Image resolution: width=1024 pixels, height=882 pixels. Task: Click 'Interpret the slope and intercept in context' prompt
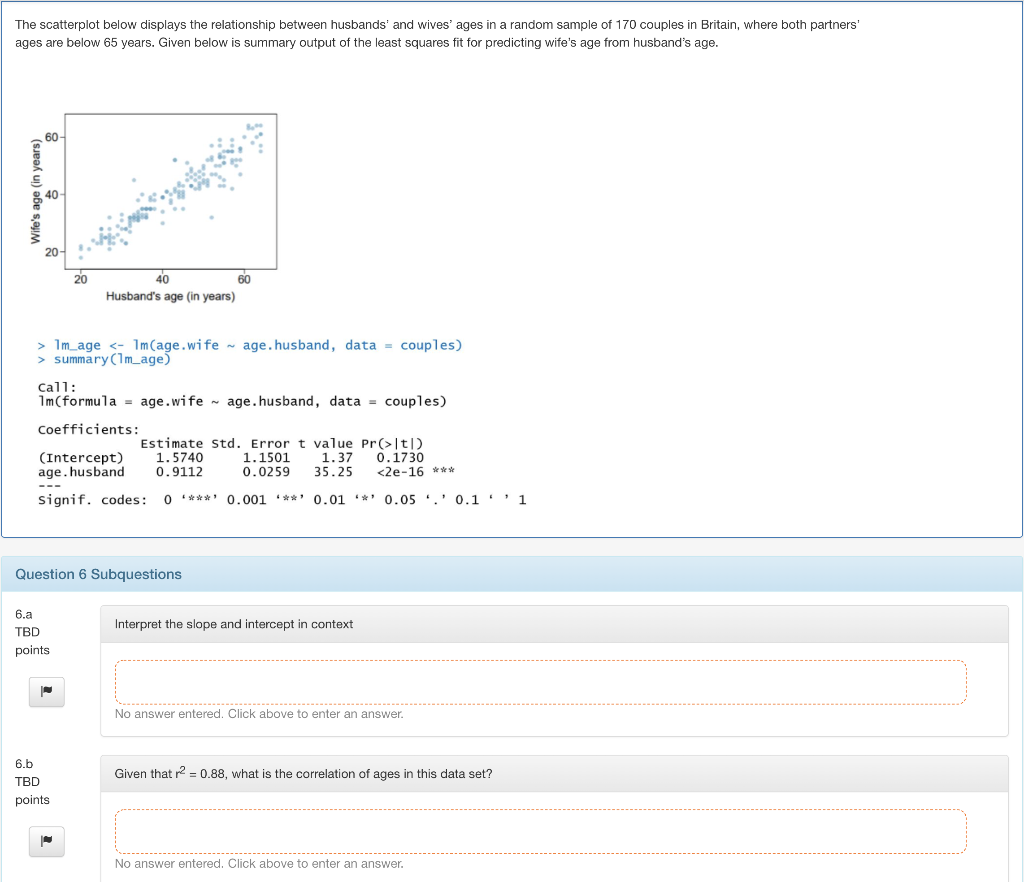[x=234, y=624]
